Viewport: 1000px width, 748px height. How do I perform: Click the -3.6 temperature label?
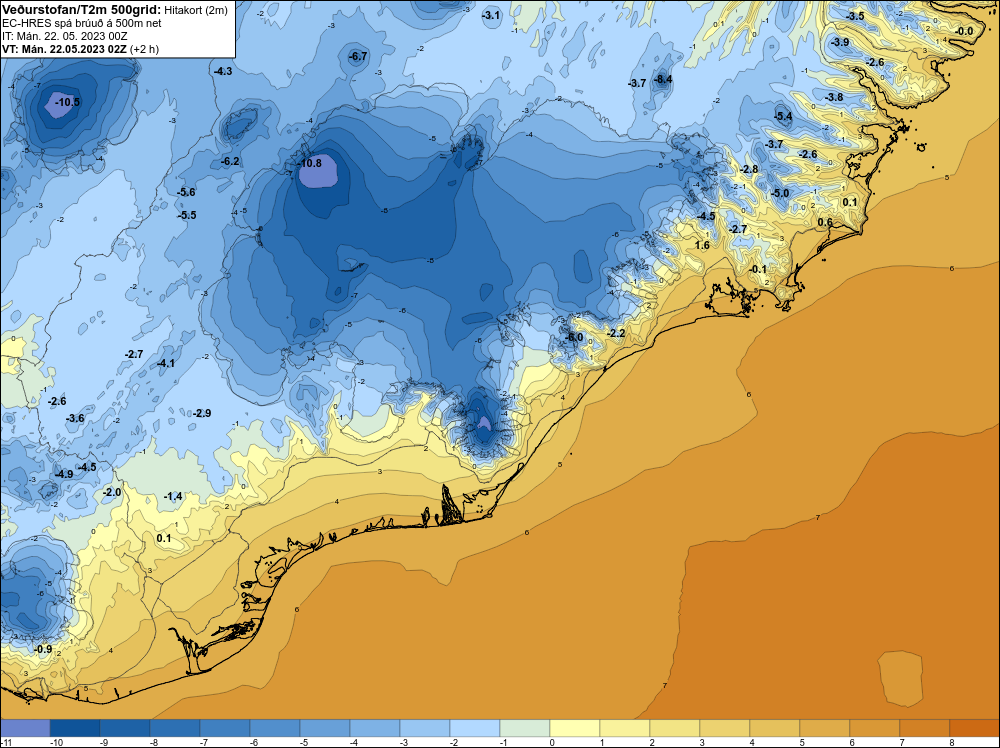coord(75,418)
